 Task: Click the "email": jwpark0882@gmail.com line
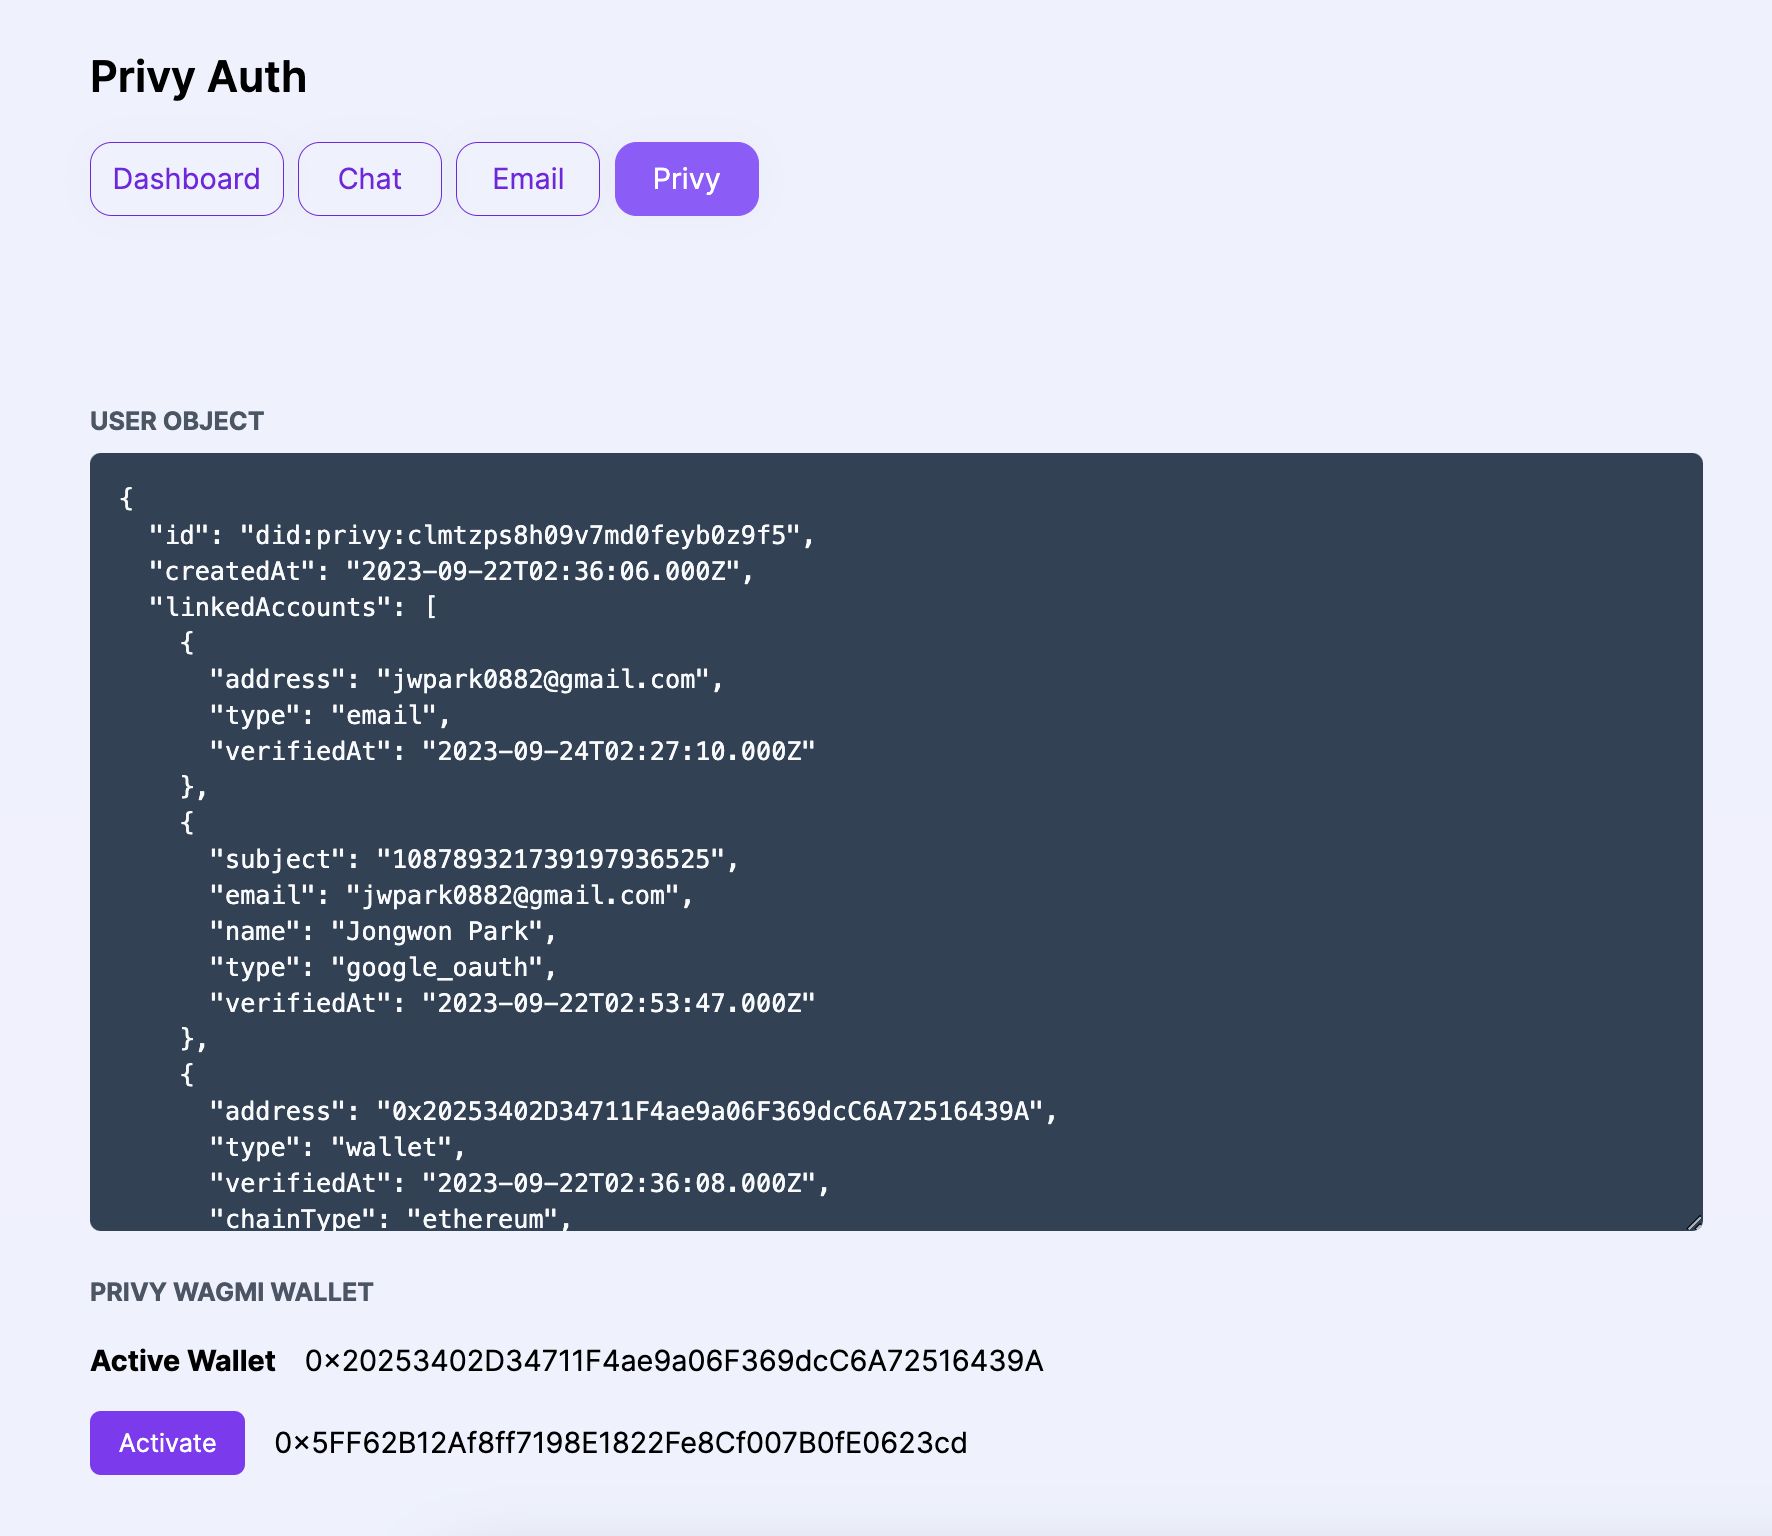point(451,895)
